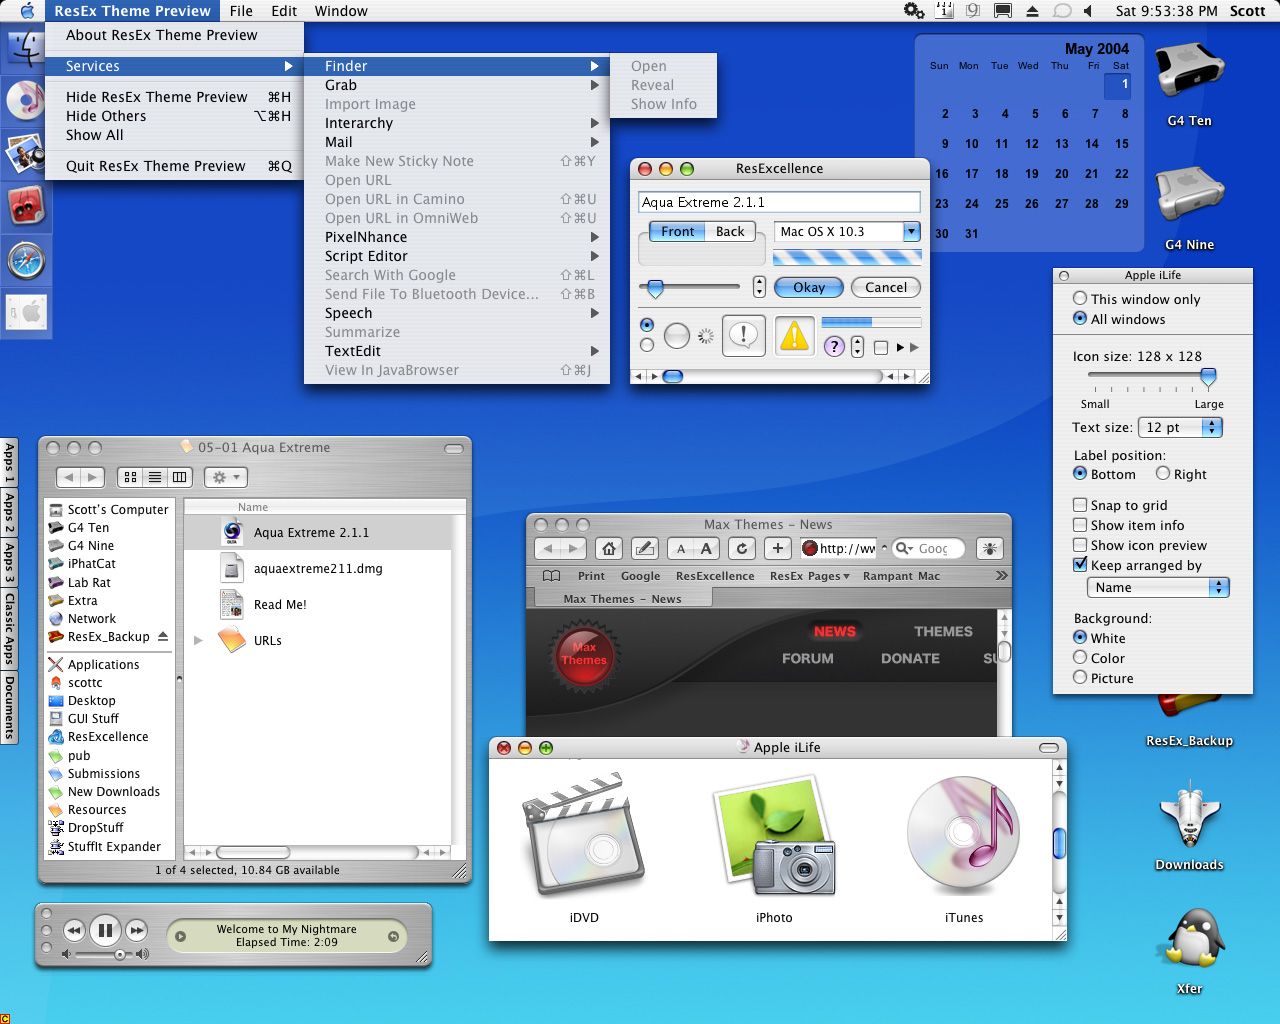The image size is (1280, 1024).
Task: Open the File menu in the menu bar
Action: [241, 11]
